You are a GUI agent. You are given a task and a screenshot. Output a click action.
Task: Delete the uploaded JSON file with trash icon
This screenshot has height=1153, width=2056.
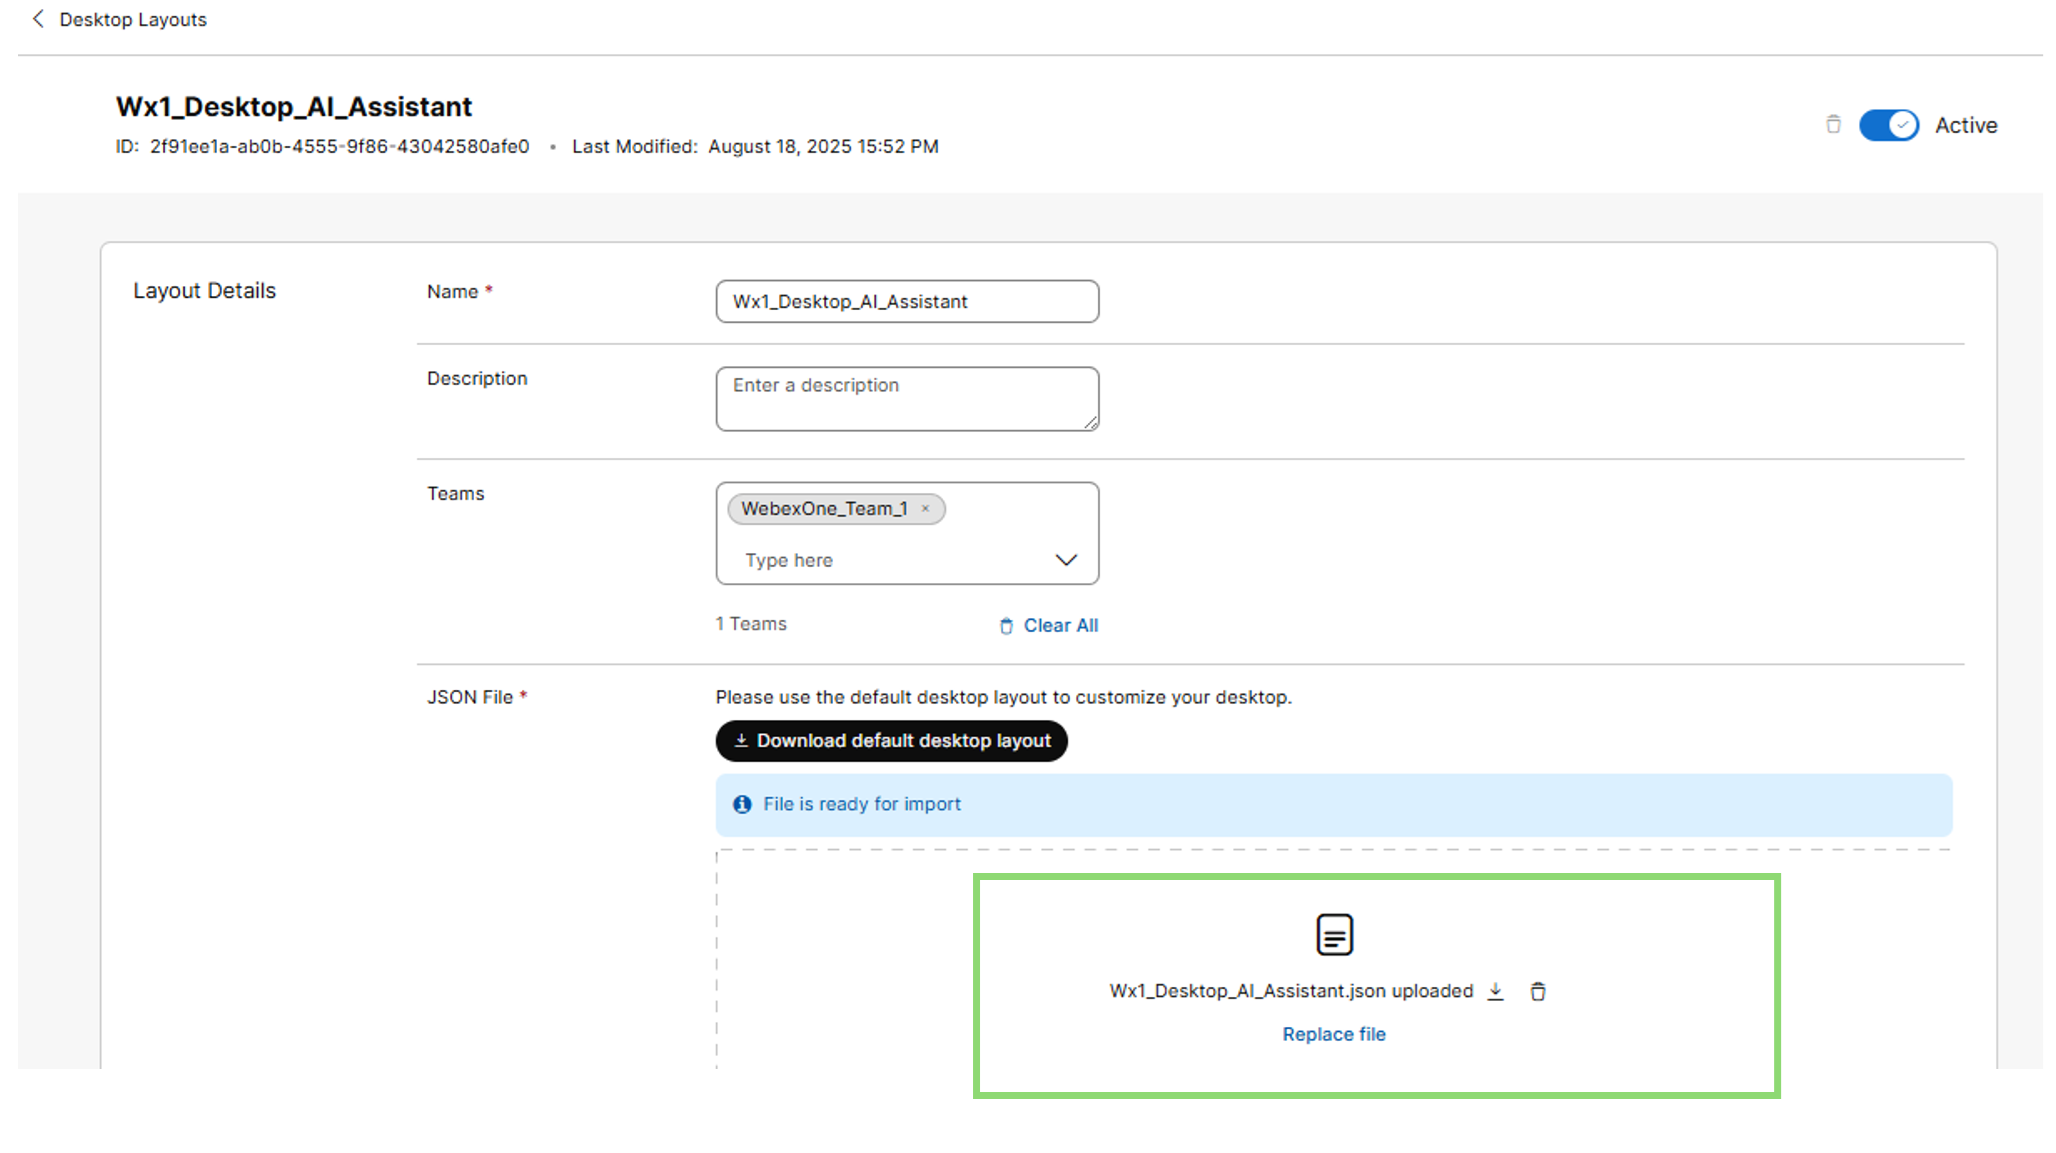tap(1538, 991)
